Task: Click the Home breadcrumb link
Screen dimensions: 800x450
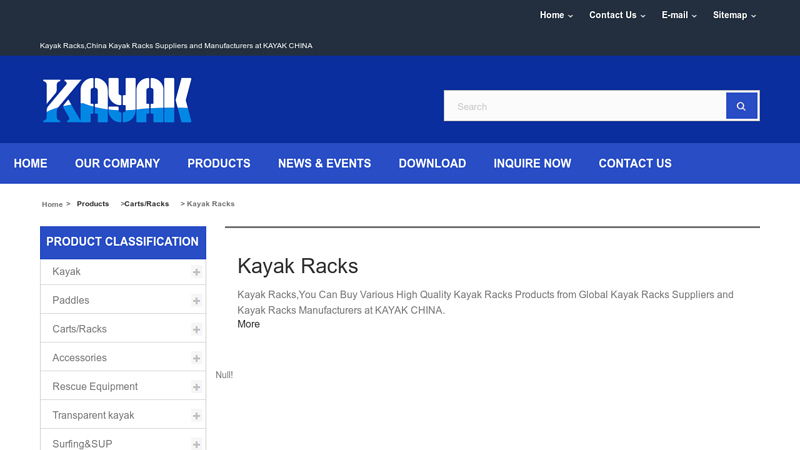Action: pos(52,204)
